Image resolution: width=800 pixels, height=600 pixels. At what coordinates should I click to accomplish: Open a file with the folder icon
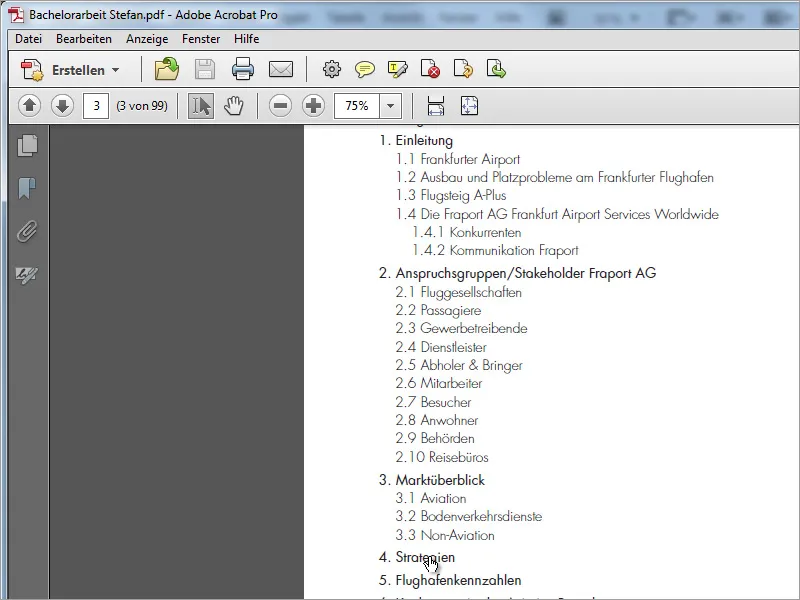click(166, 69)
